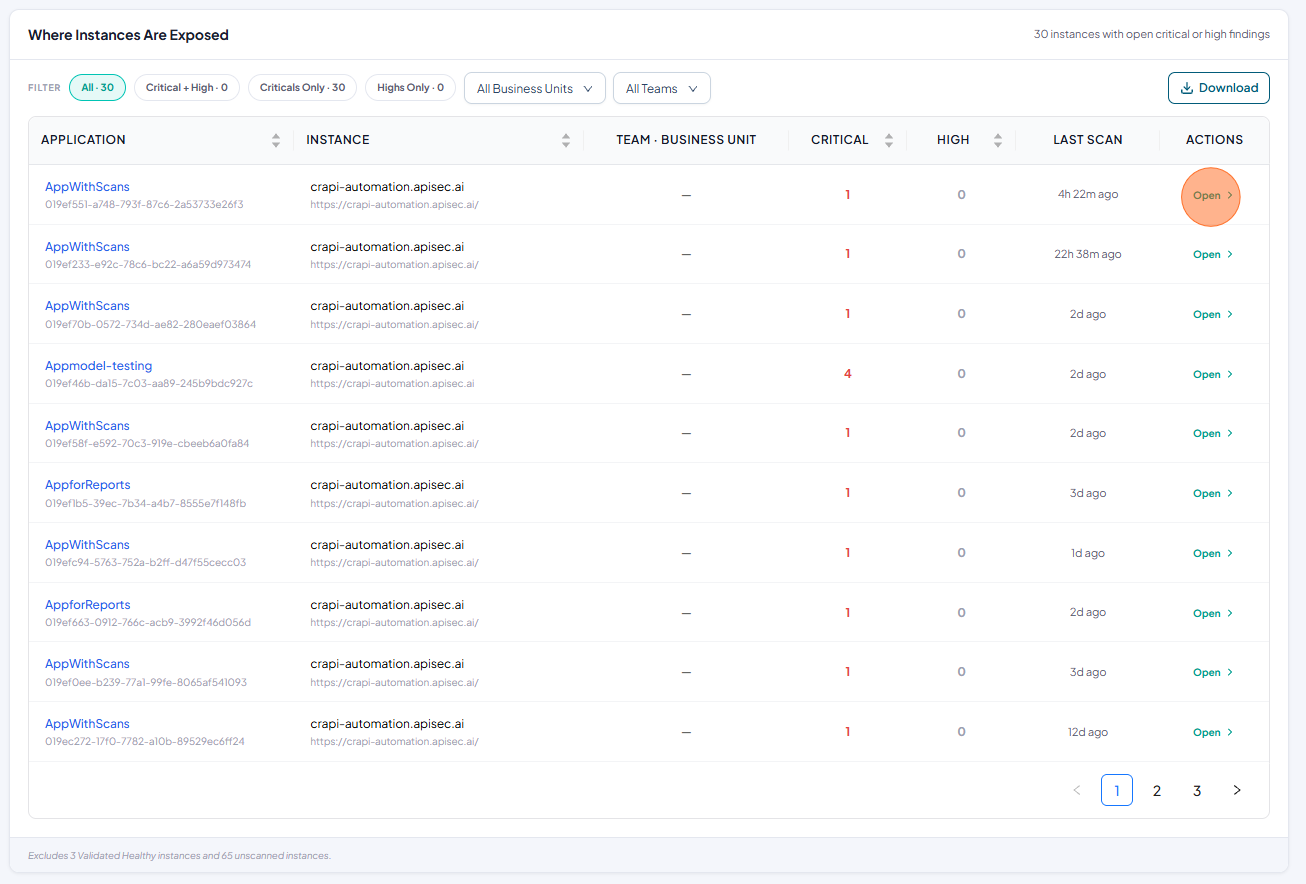Jump to page 3 of results
Image resolution: width=1306 pixels, height=884 pixels.
pyautogui.click(x=1197, y=790)
